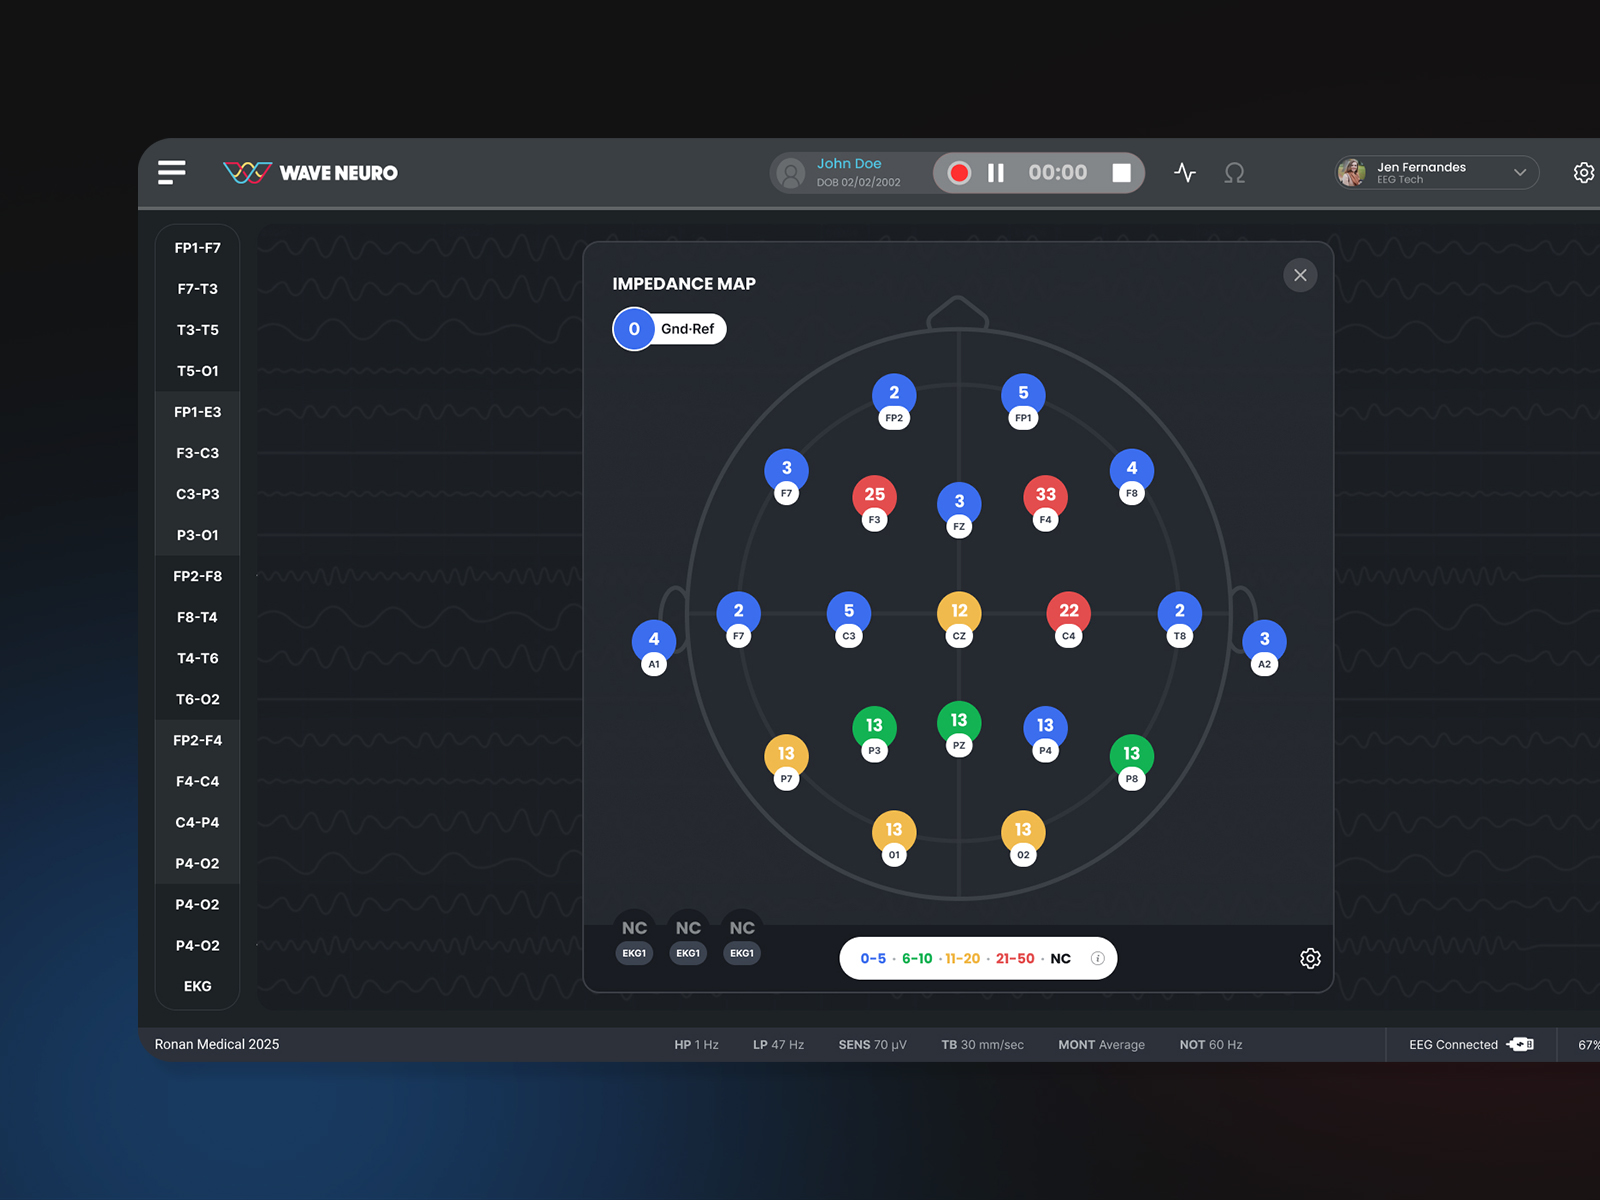1600x1200 pixels.
Task: Open Impedance Map settings gear
Action: [1310, 958]
